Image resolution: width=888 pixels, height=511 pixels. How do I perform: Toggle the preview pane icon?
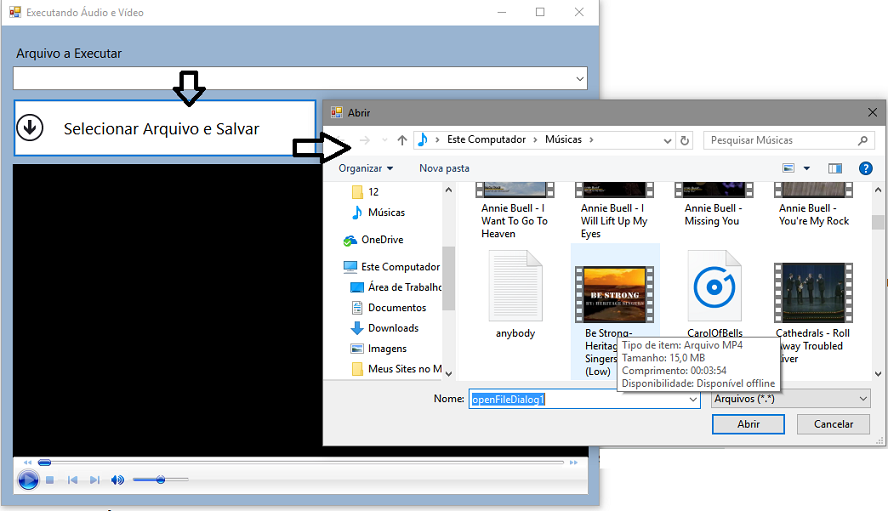tap(835, 168)
